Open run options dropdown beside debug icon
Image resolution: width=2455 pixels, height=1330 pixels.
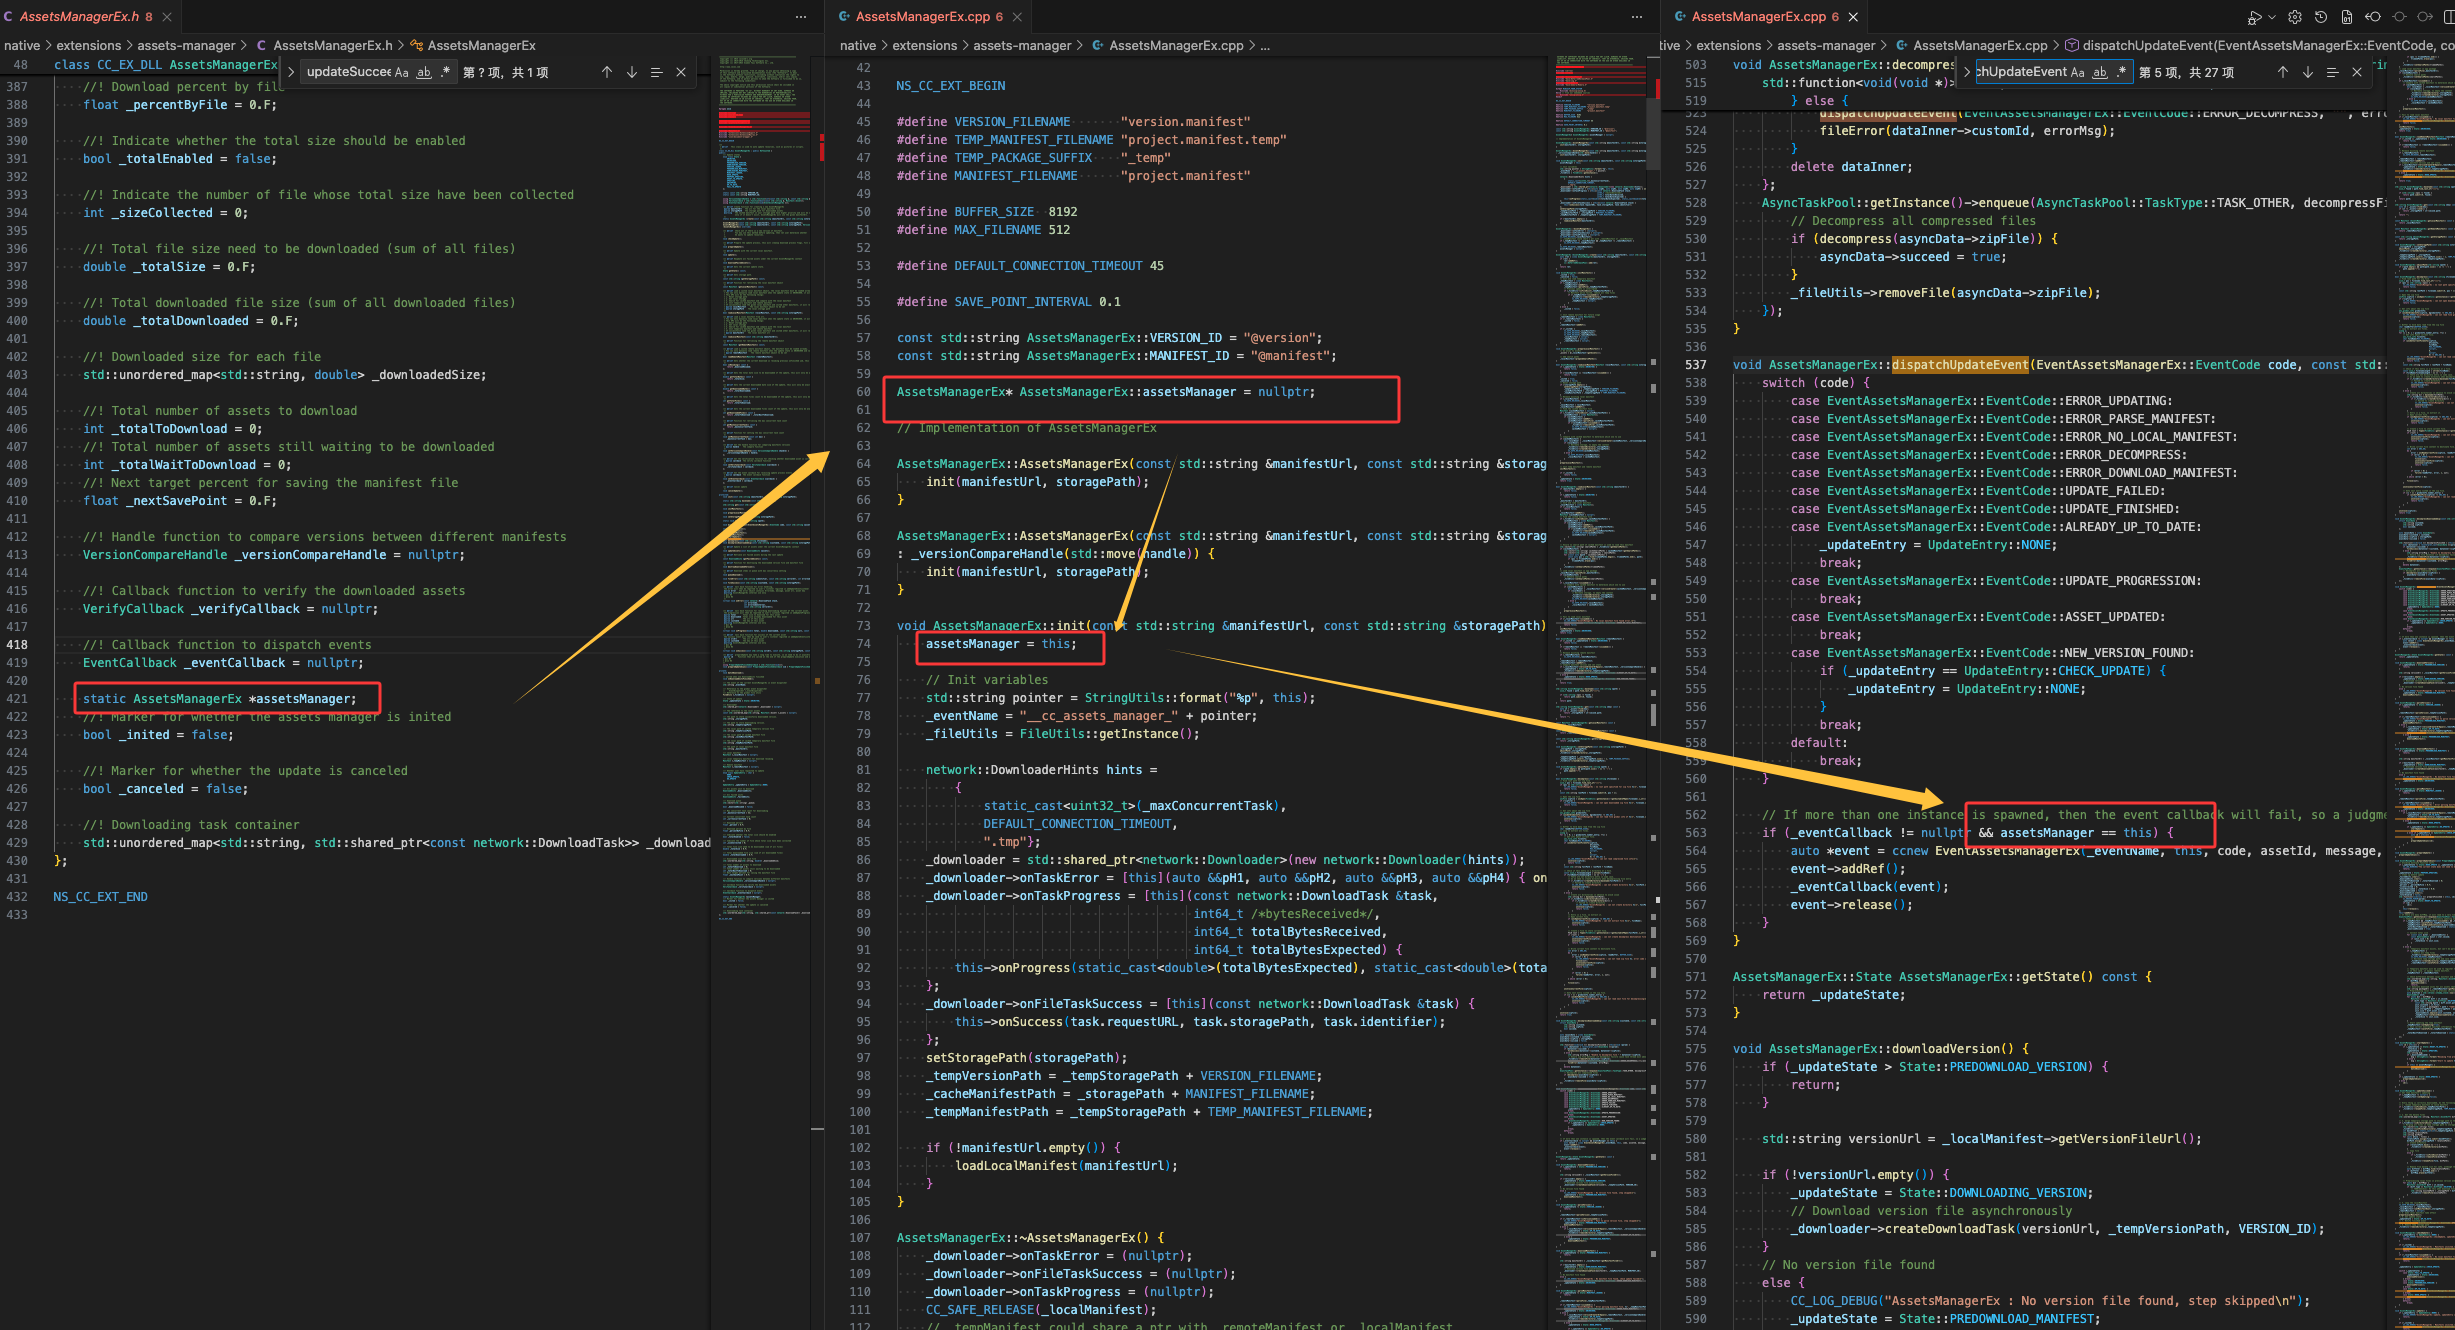tap(2272, 17)
